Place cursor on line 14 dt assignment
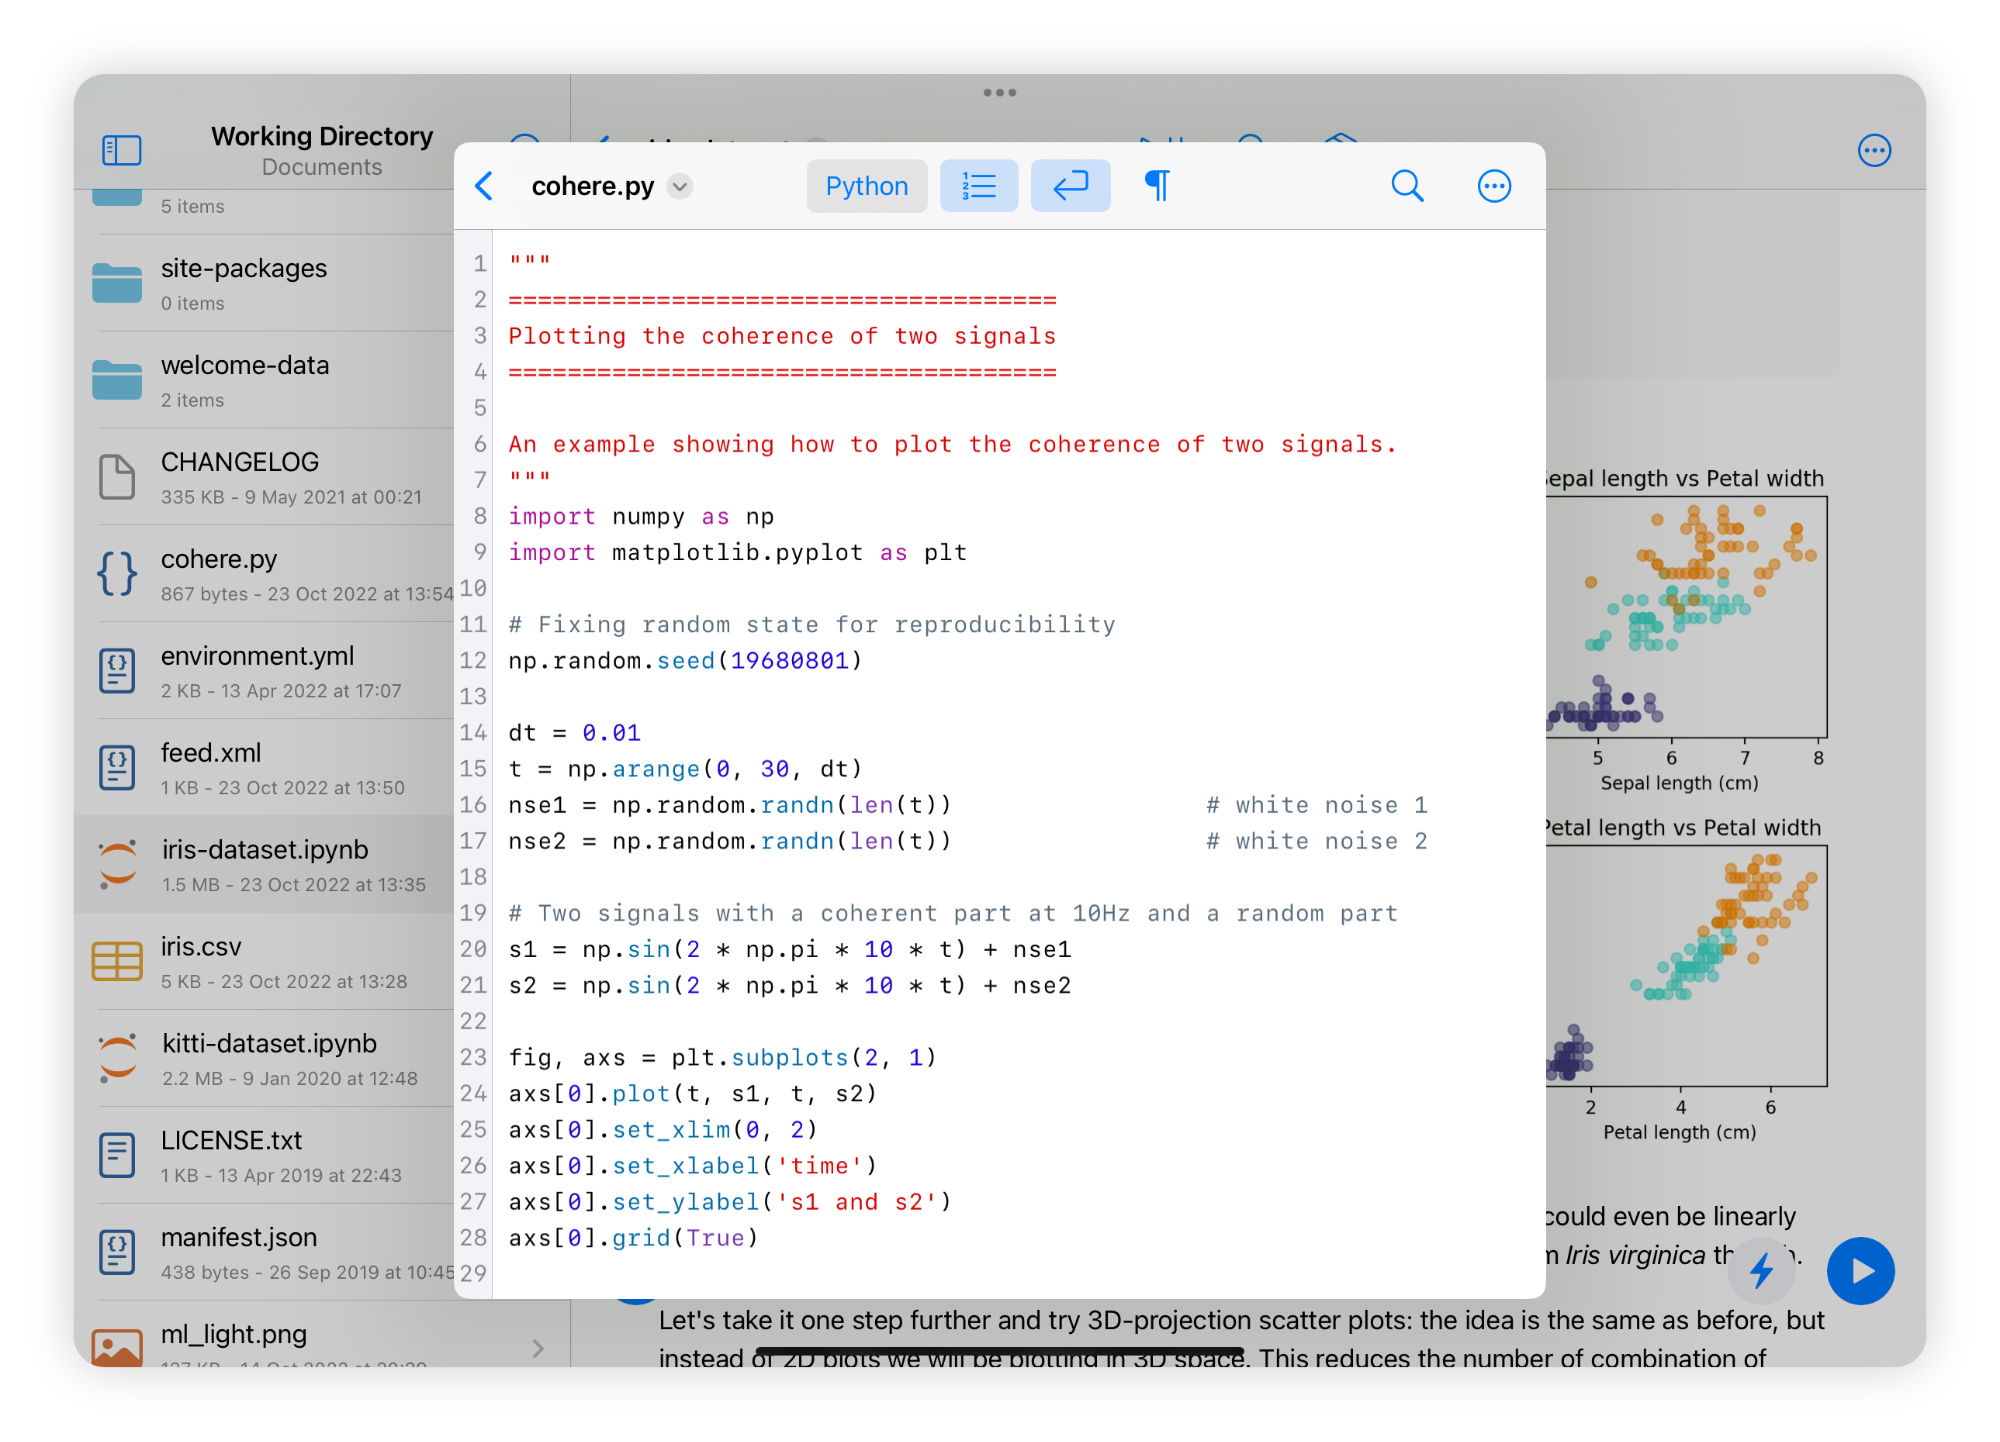This screenshot has width=2000, height=1442. click(x=575, y=733)
